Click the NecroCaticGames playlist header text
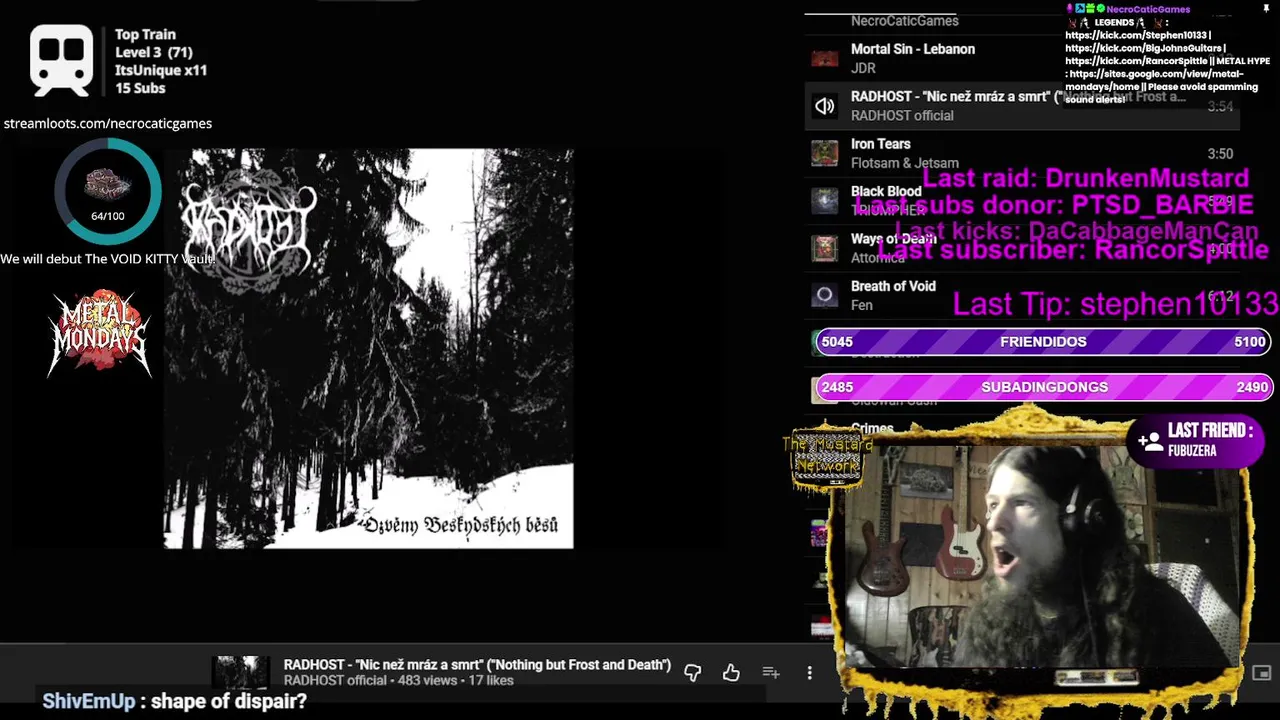 [904, 21]
